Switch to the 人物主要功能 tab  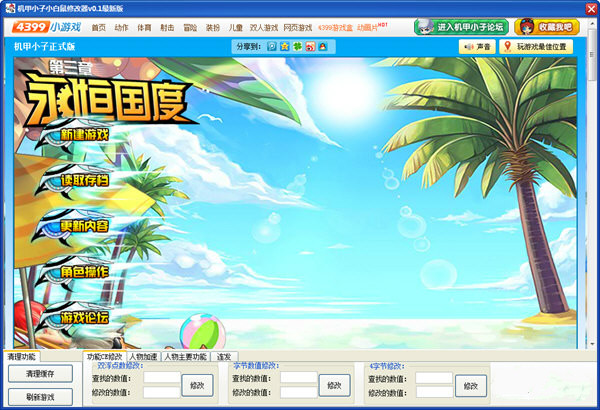[185, 356]
